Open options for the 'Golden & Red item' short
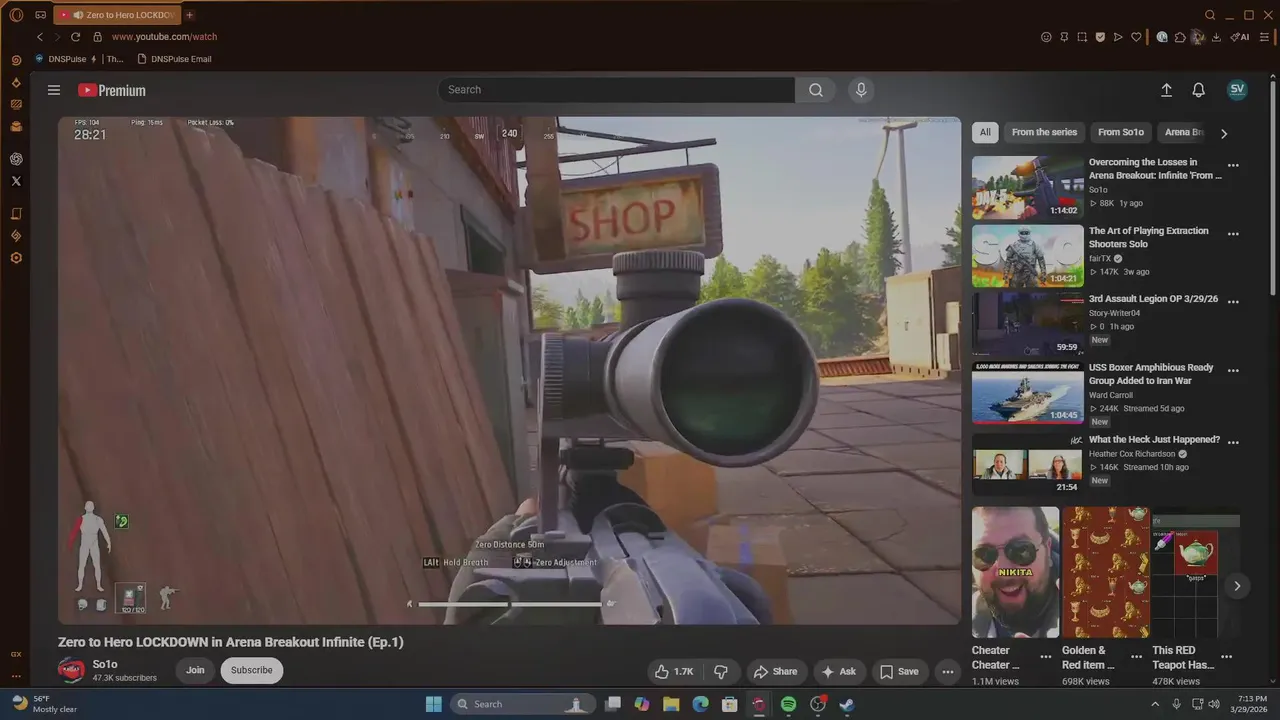 (1136, 657)
